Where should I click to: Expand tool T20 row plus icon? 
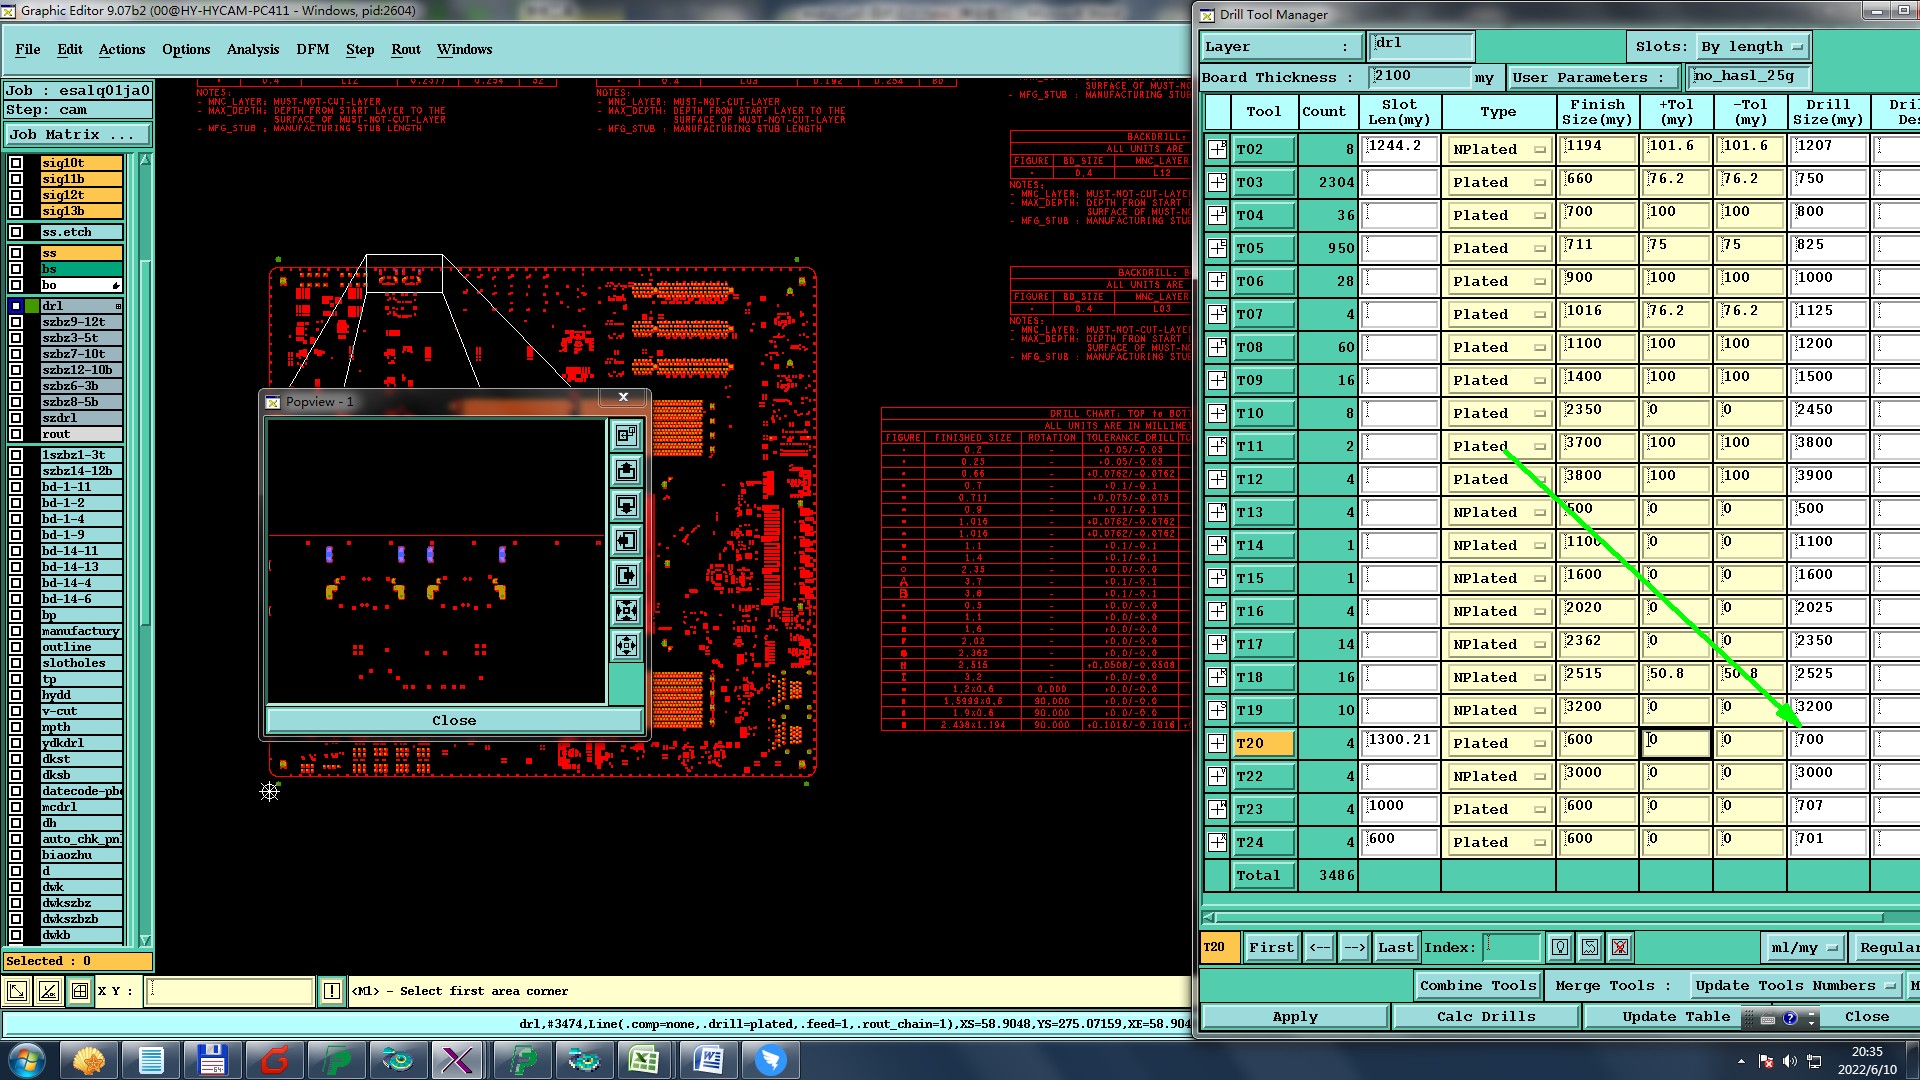1217,743
